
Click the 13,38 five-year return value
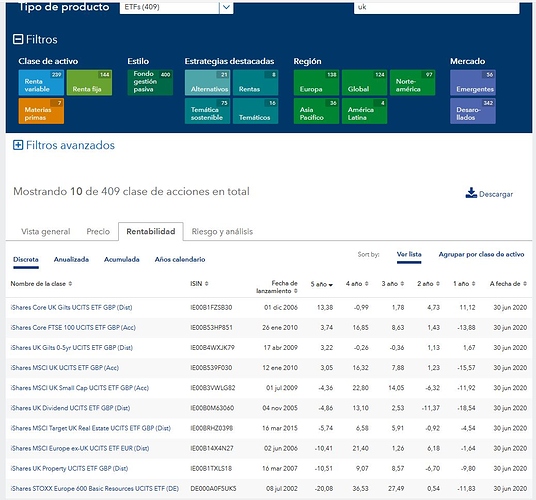pyautogui.click(x=325, y=308)
